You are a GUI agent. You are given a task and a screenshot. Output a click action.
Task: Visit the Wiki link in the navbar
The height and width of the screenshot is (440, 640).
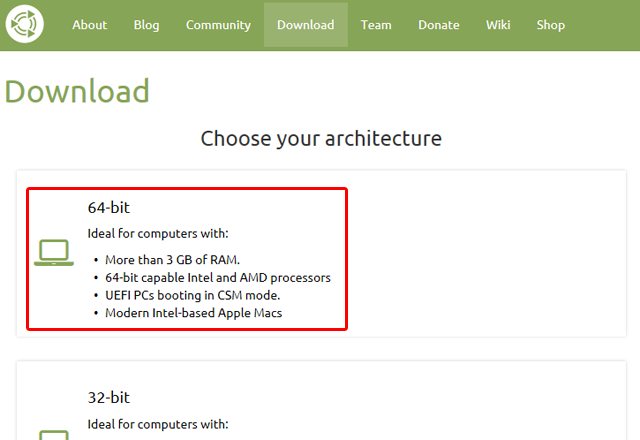point(498,25)
